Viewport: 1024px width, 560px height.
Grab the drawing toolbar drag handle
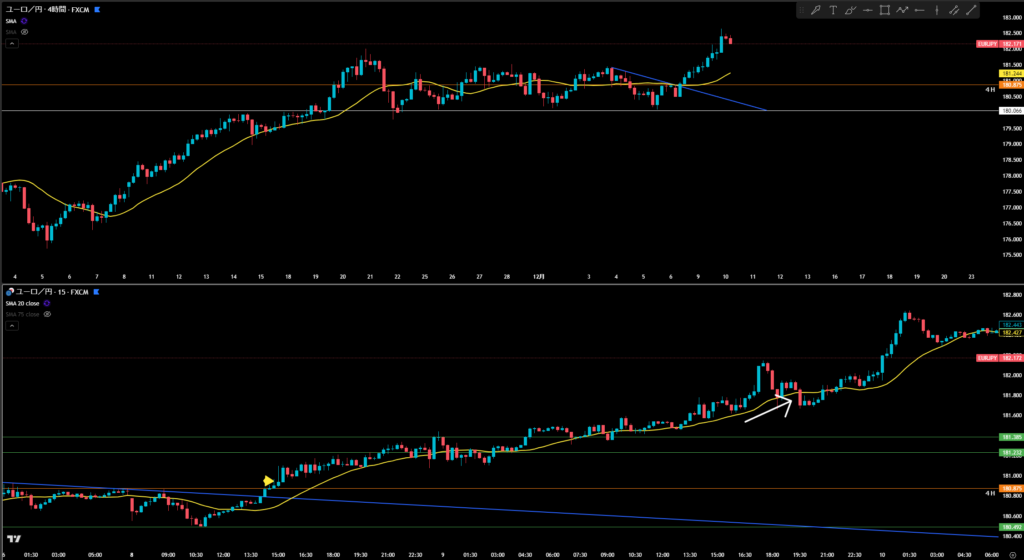(x=802, y=10)
